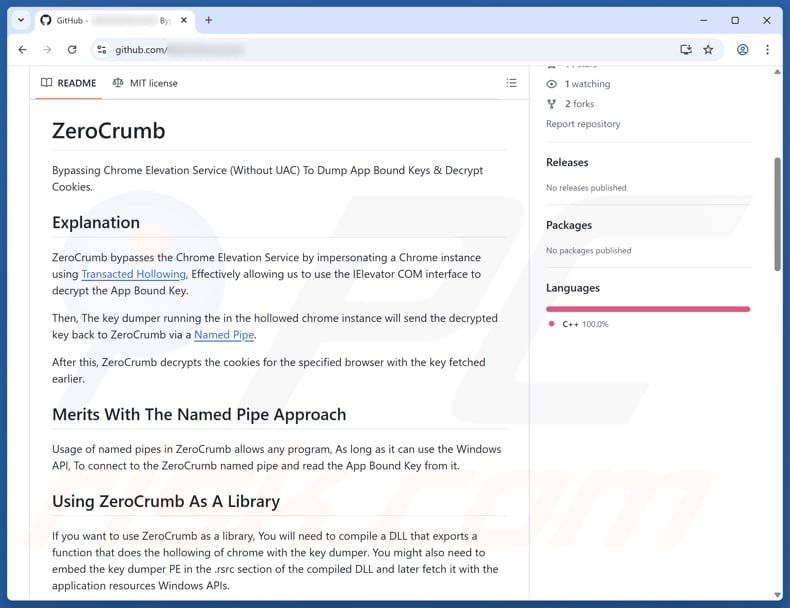Click No releases published text
The width and height of the screenshot is (790, 608).
(x=586, y=187)
